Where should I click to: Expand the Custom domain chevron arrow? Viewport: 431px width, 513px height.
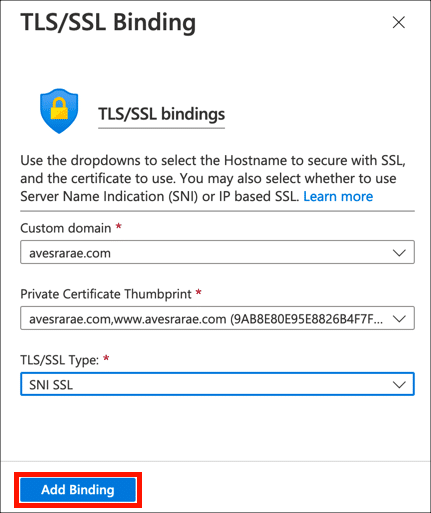(x=399, y=253)
